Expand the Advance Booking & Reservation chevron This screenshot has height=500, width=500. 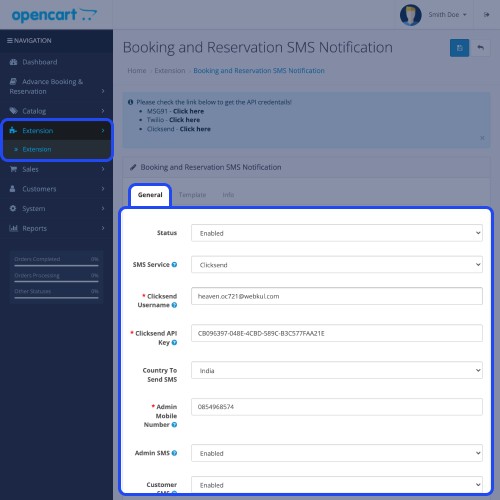pyautogui.click(x=103, y=91)
